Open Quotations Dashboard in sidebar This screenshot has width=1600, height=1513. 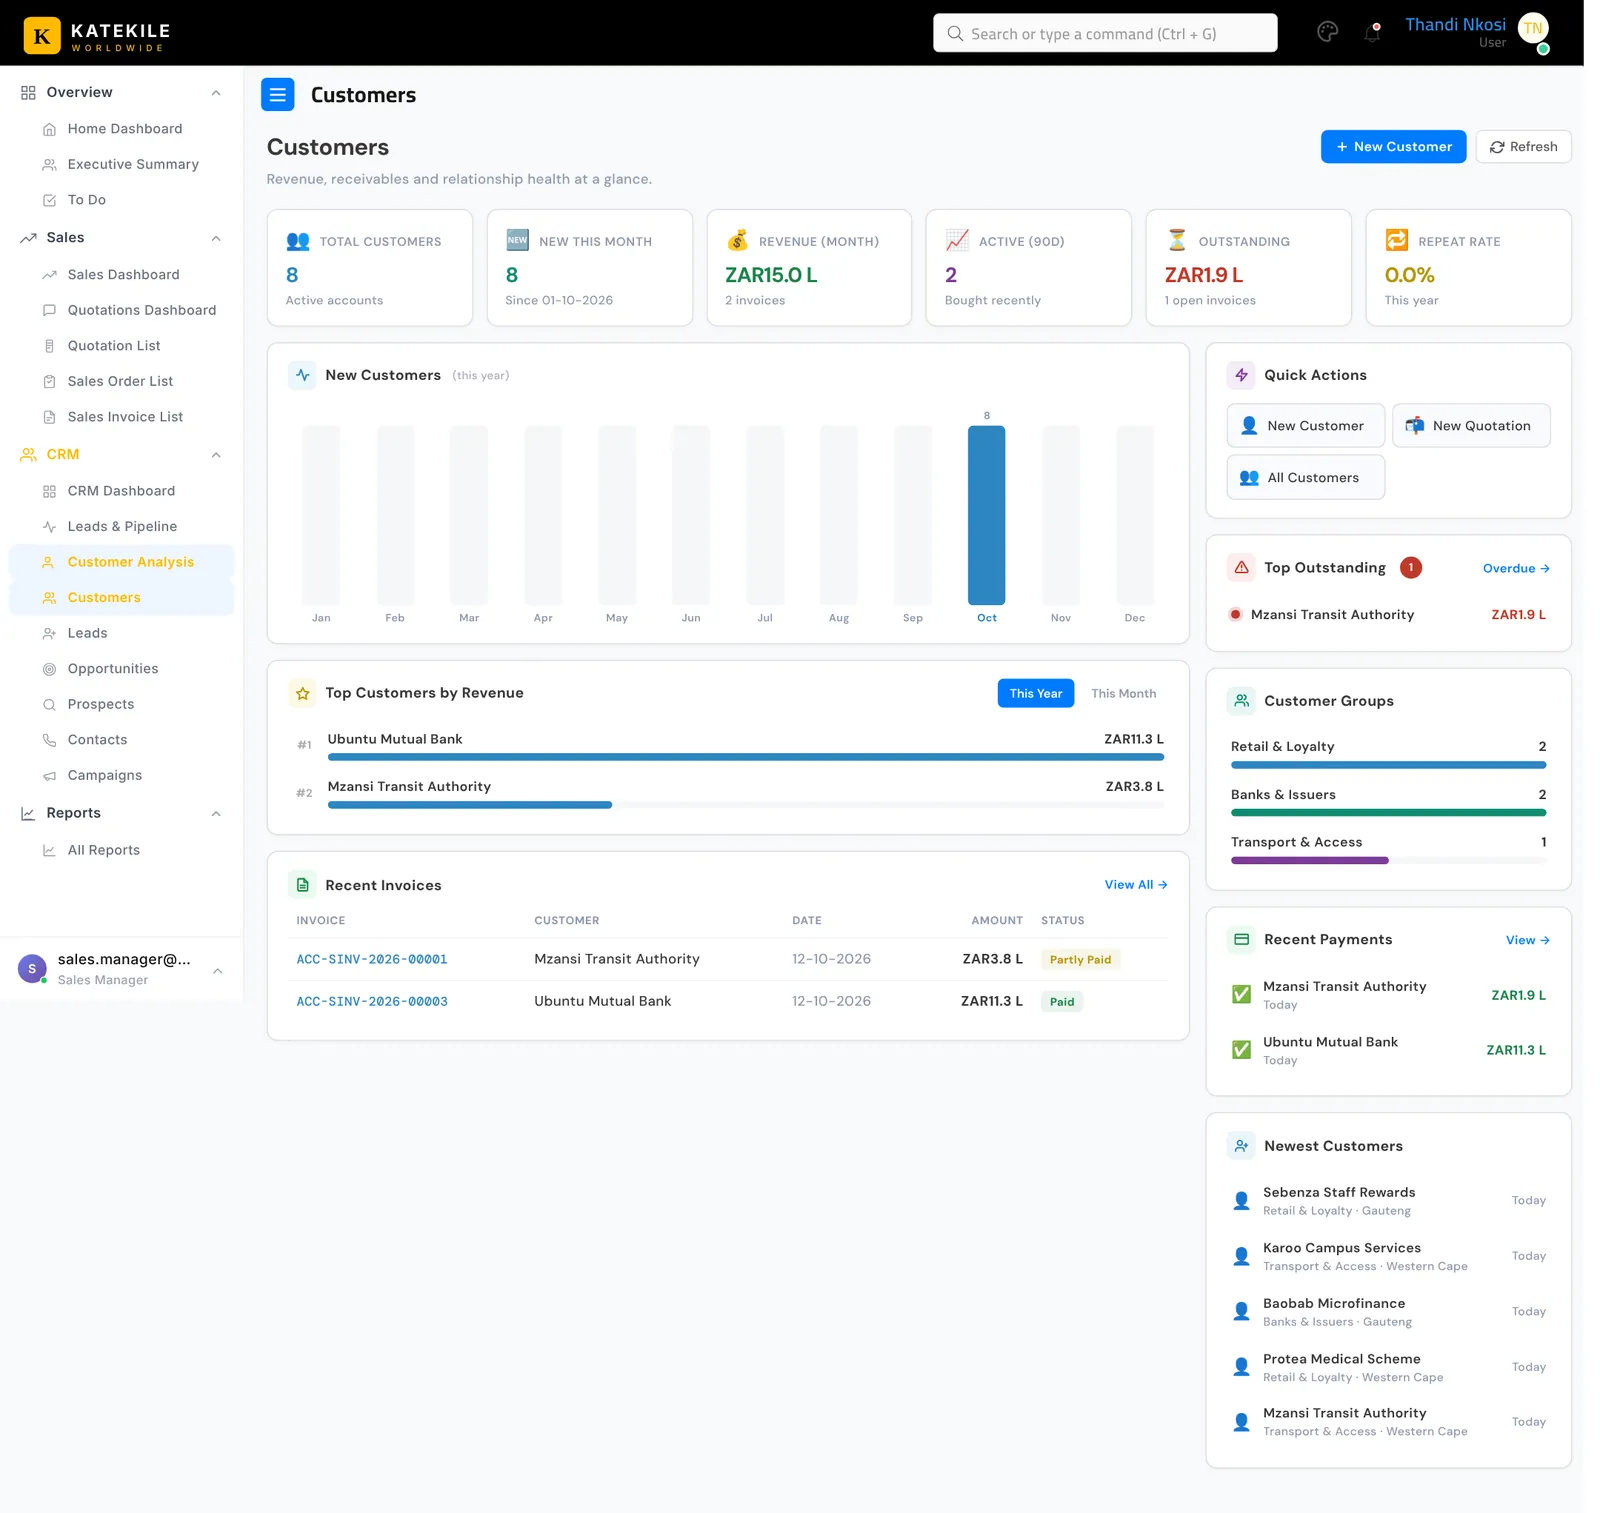coord(121,311)
